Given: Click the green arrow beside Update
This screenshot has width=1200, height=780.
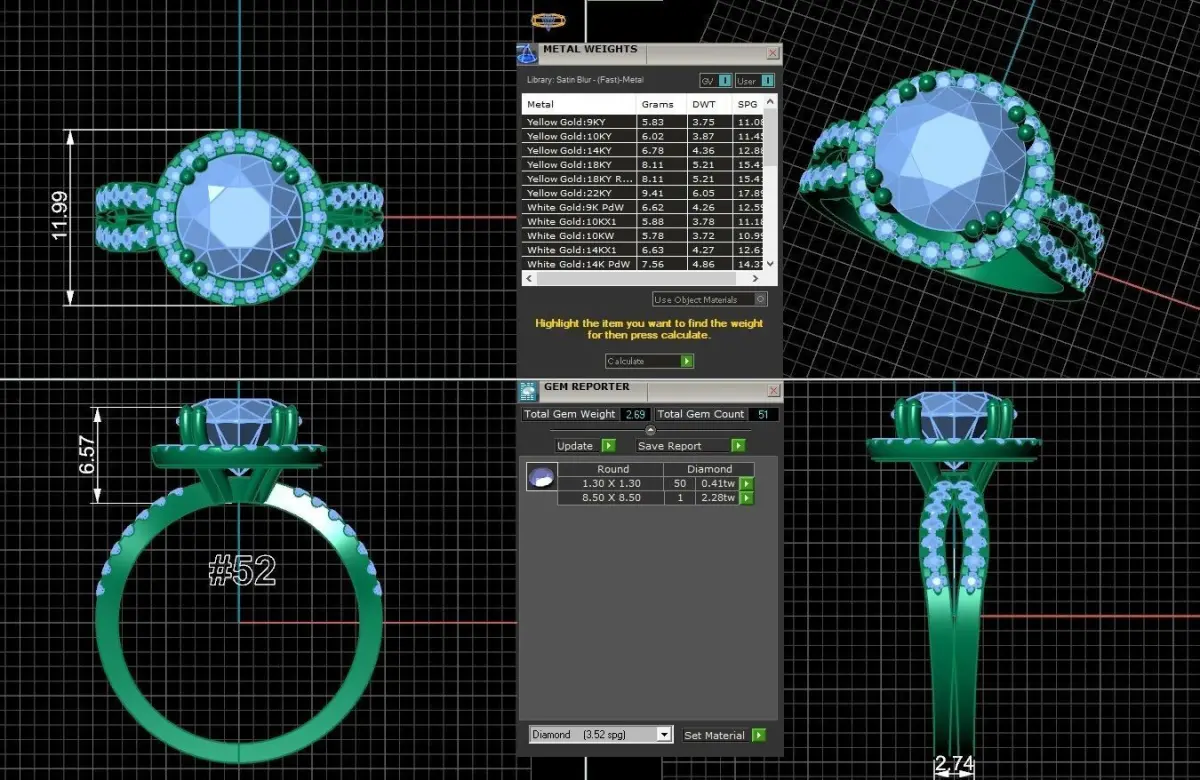Looking at the screenshot, I should tap(609, 446).
